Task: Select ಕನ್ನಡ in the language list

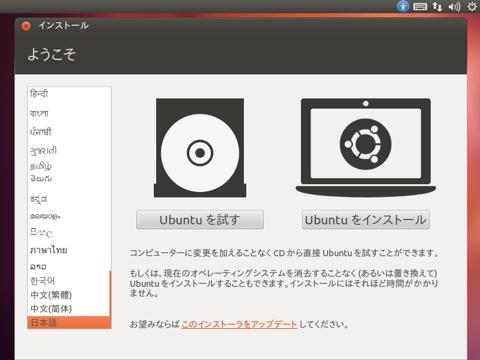Action: pos(68,199)
